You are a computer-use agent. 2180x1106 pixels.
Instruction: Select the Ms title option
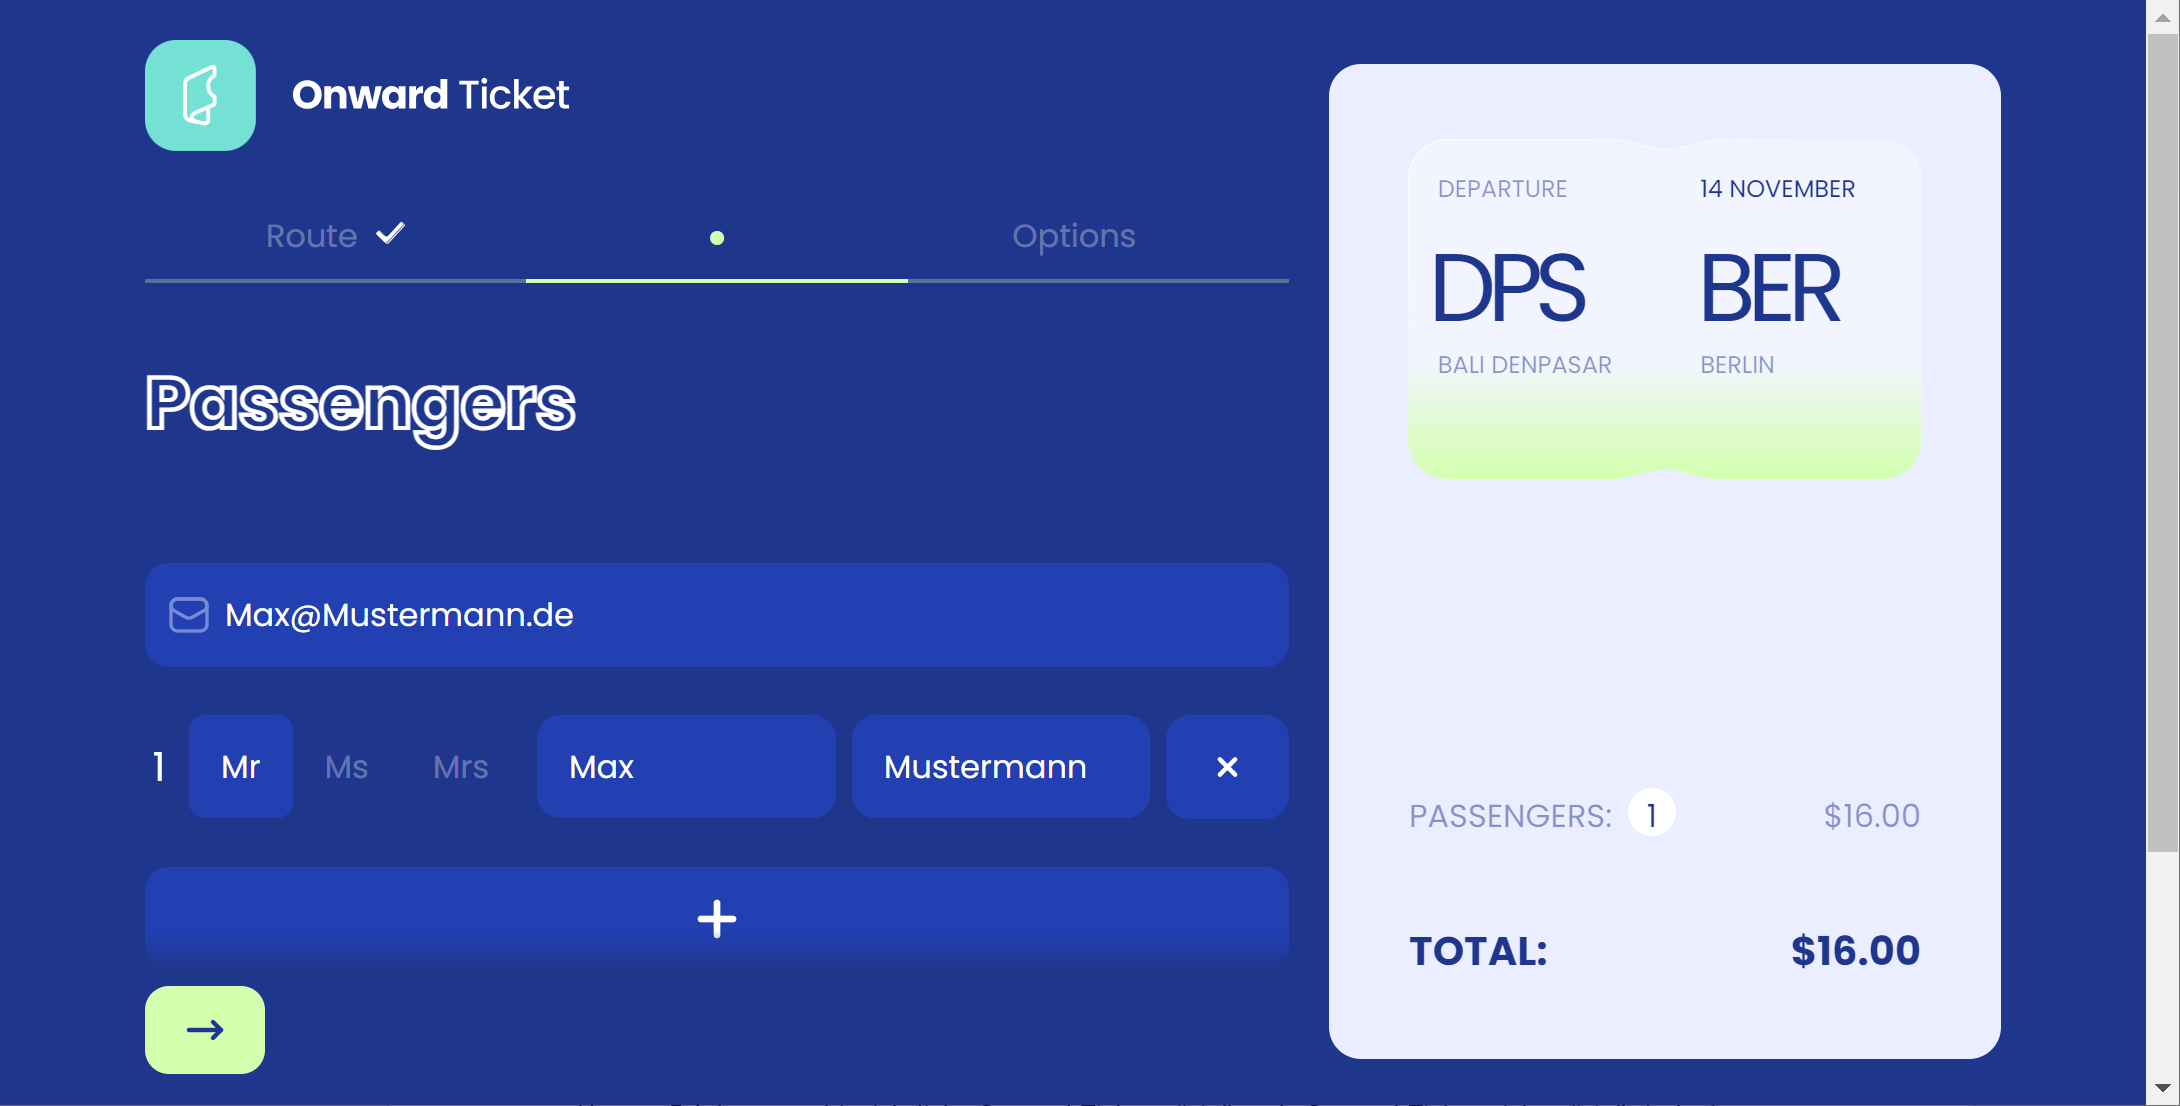point(346,767)
